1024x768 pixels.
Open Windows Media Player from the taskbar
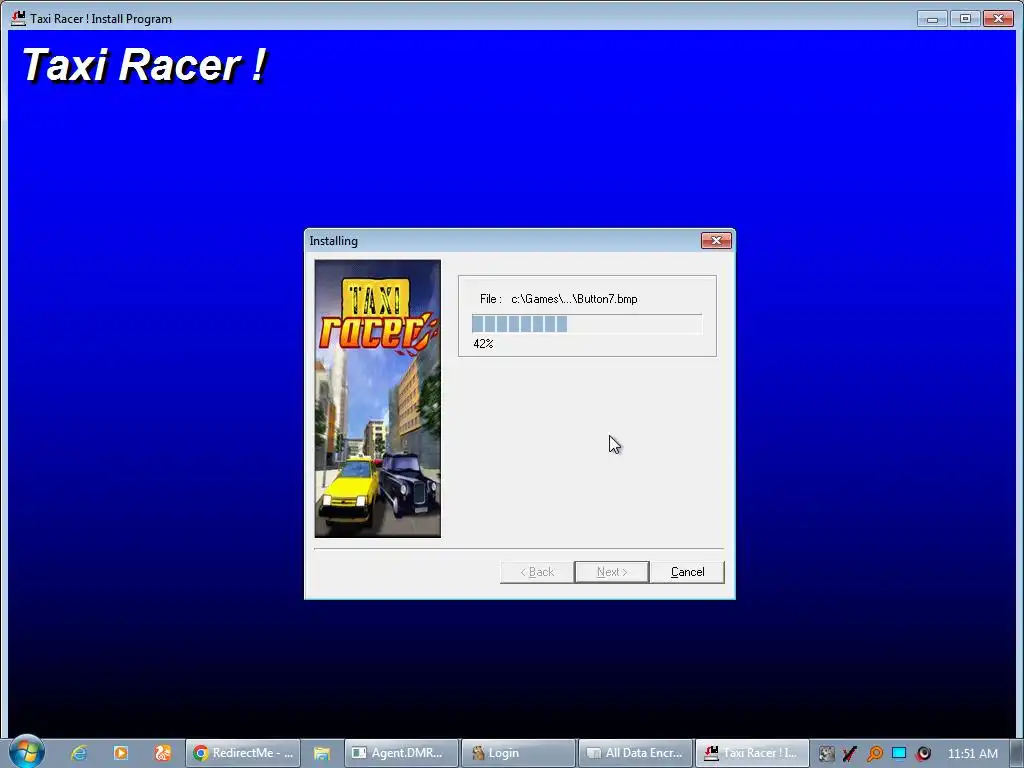point(121,753)
